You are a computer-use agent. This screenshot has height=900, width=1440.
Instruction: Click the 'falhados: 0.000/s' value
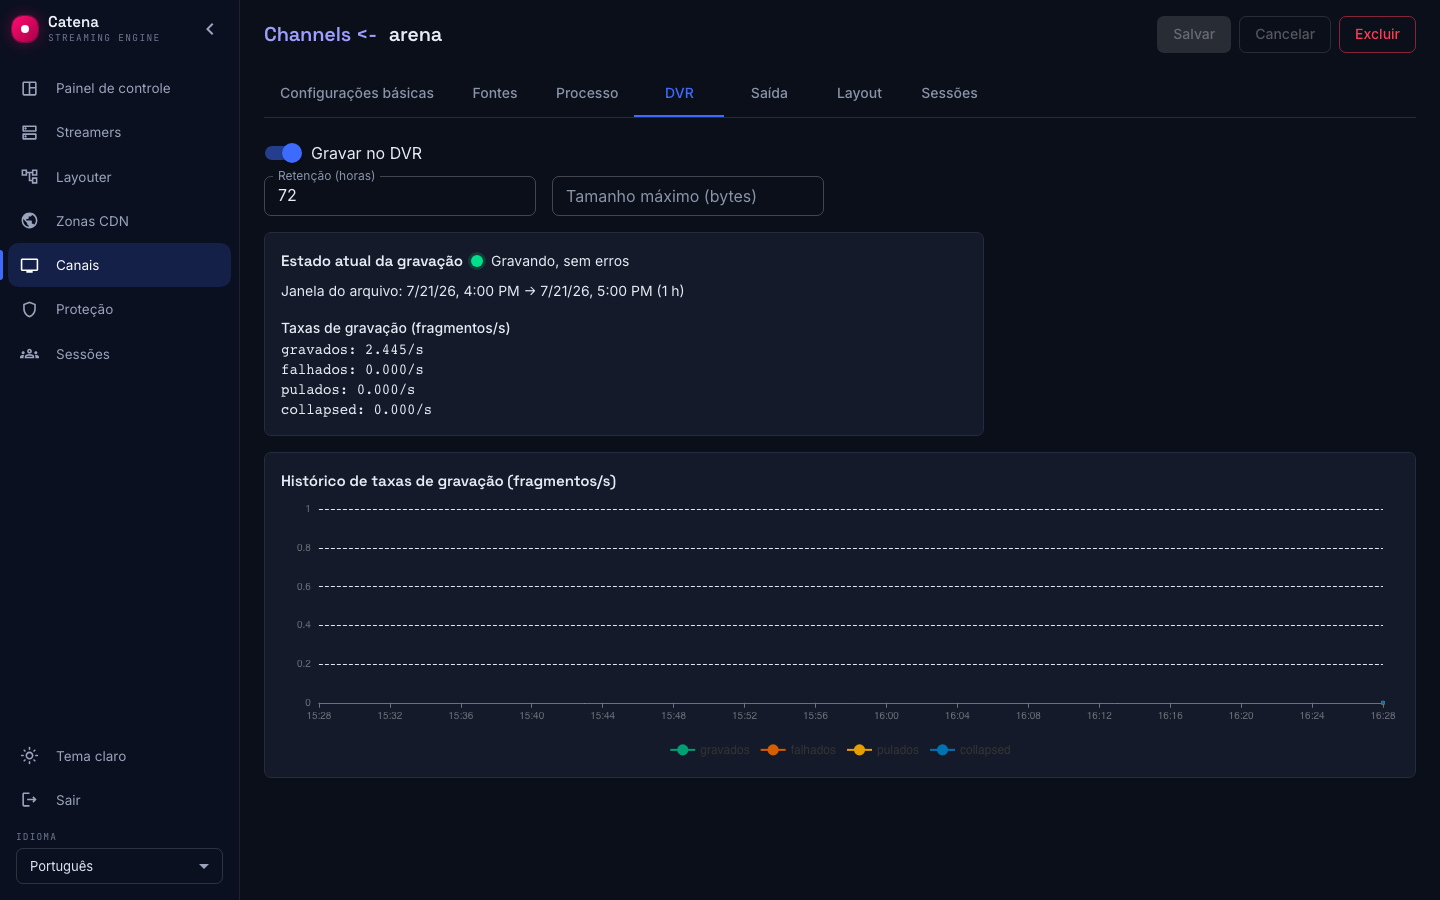(352, 370)
